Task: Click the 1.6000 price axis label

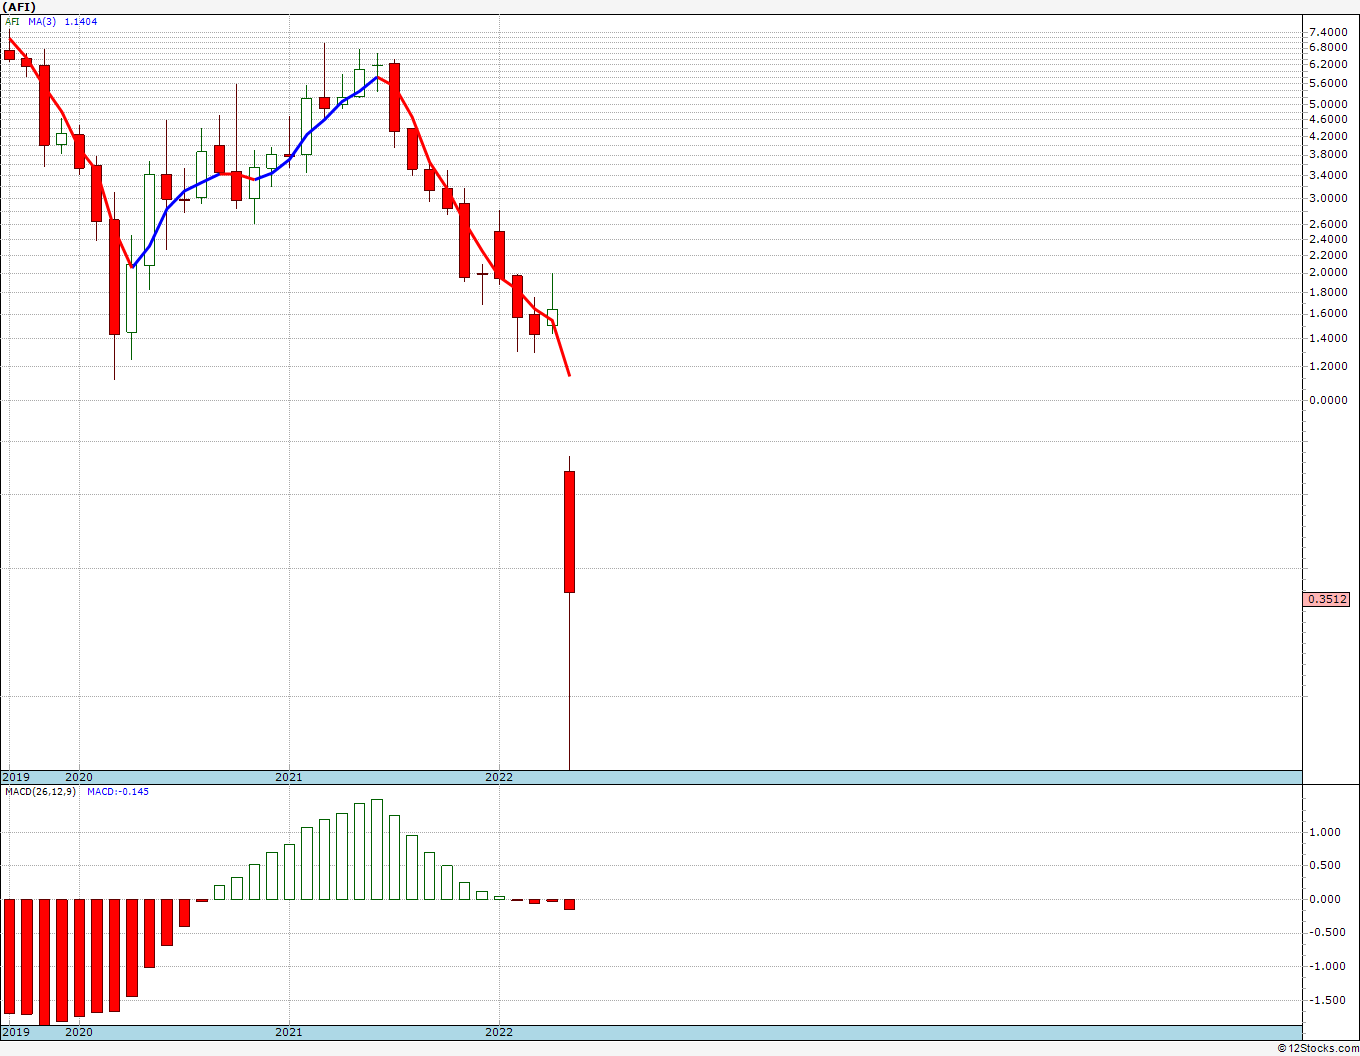Action: [1327, 313]
